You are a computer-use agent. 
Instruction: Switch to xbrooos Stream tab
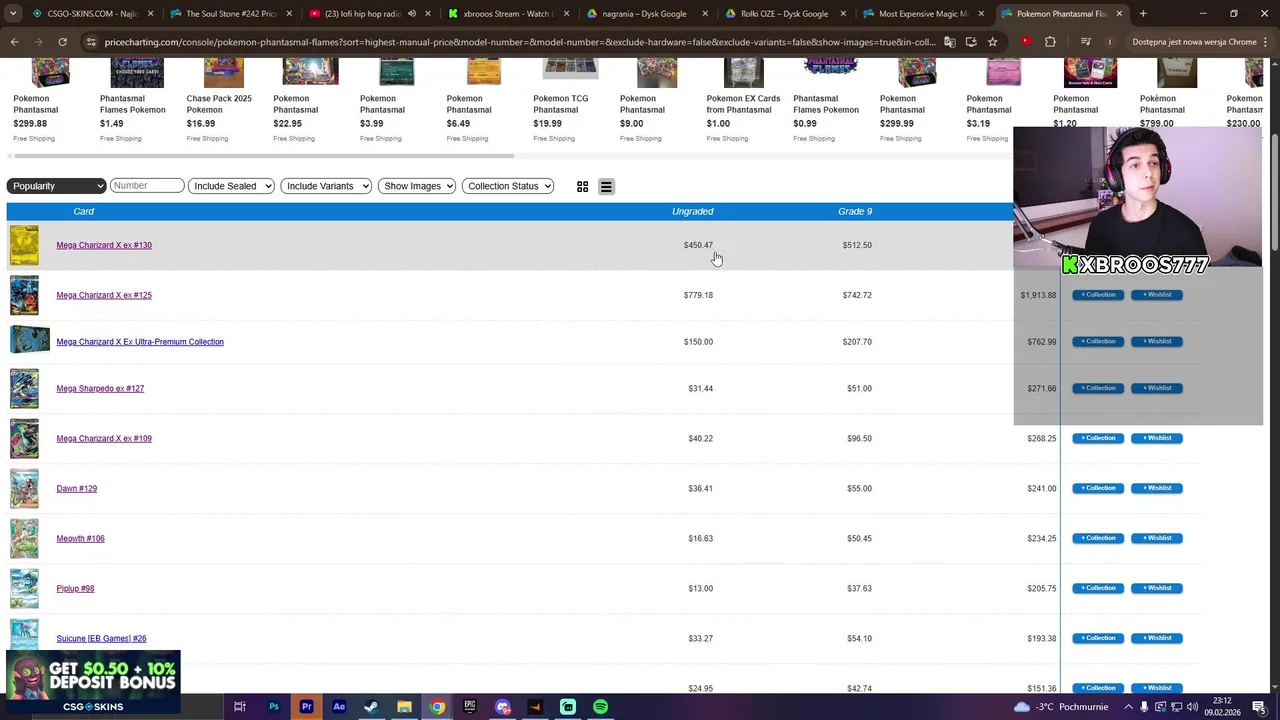coord(506,14)
